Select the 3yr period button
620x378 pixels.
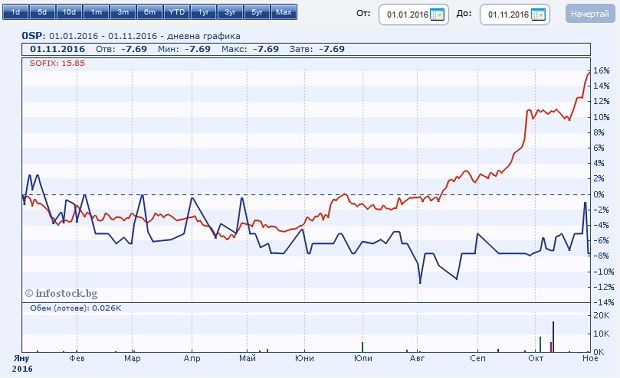(x=230, y=12)
